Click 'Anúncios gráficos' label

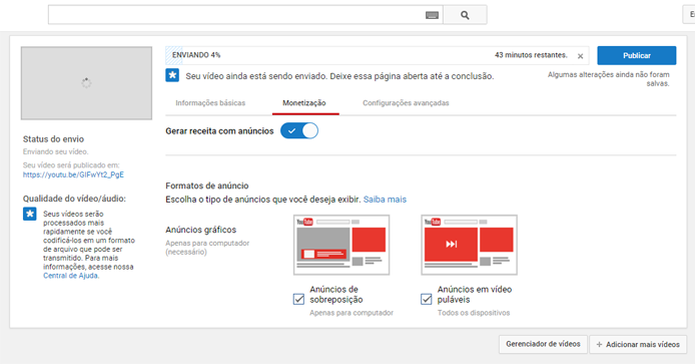point(201,230)
